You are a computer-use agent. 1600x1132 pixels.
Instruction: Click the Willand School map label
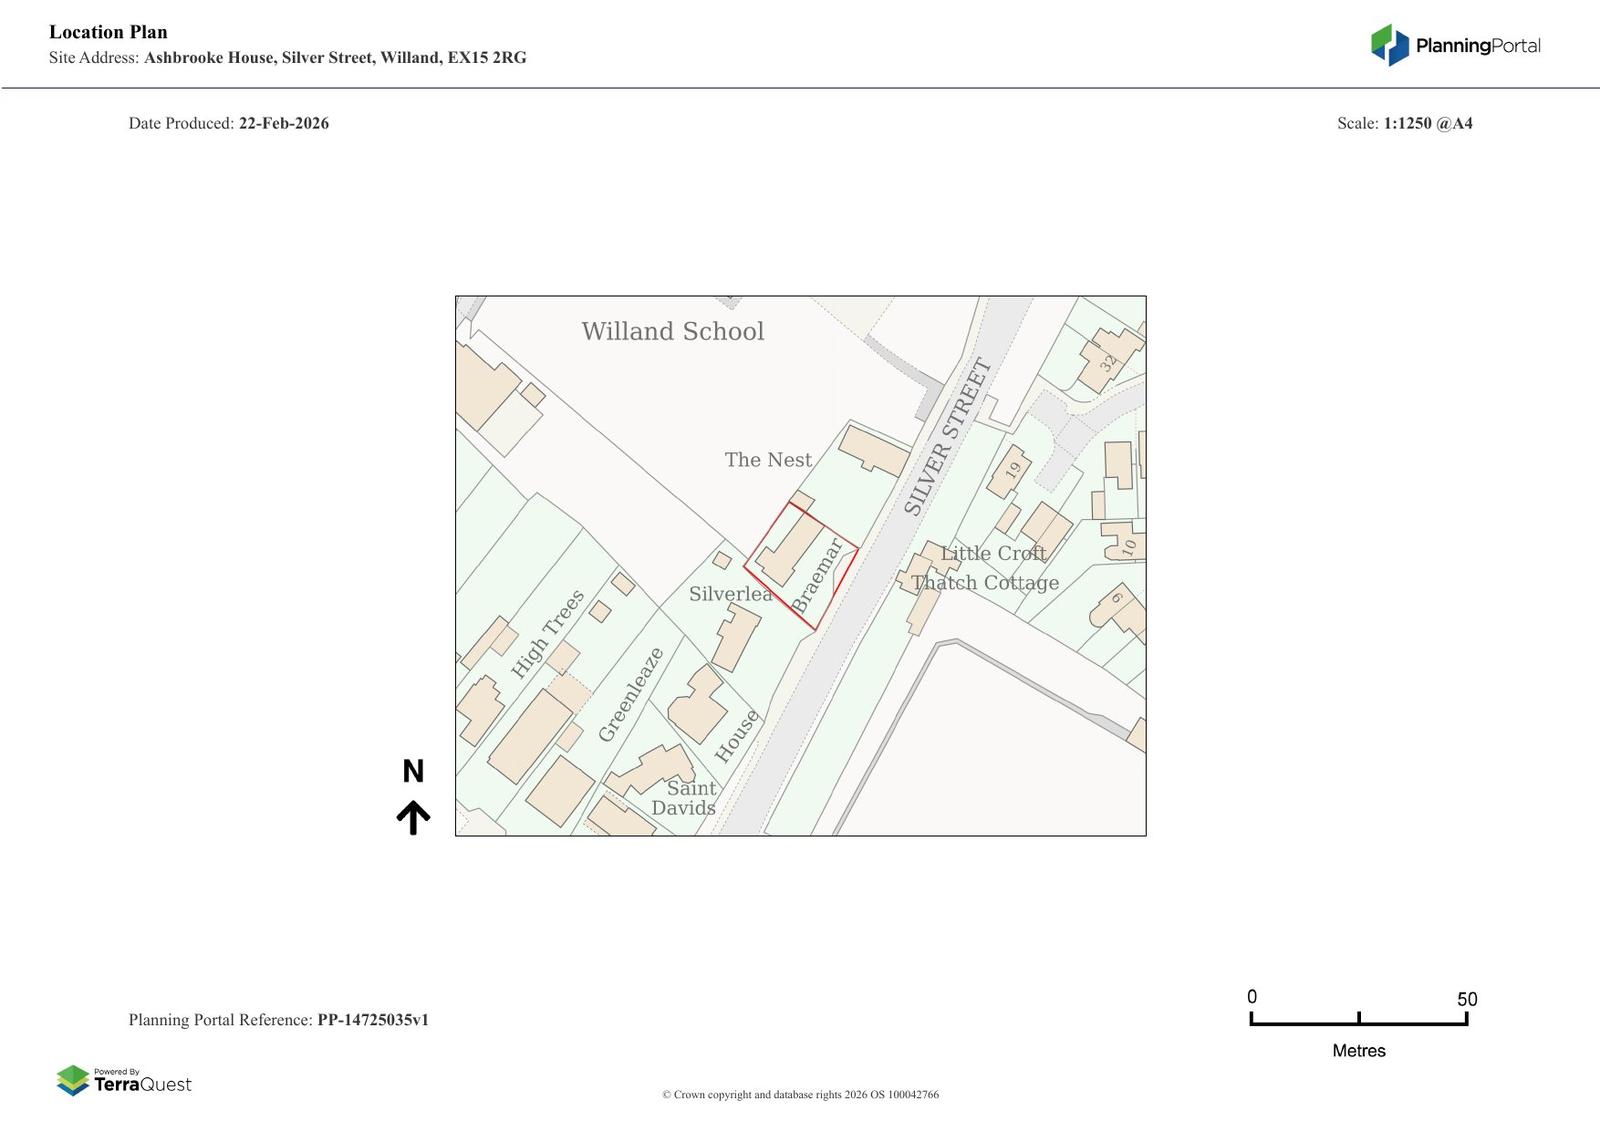click(673, 331)
